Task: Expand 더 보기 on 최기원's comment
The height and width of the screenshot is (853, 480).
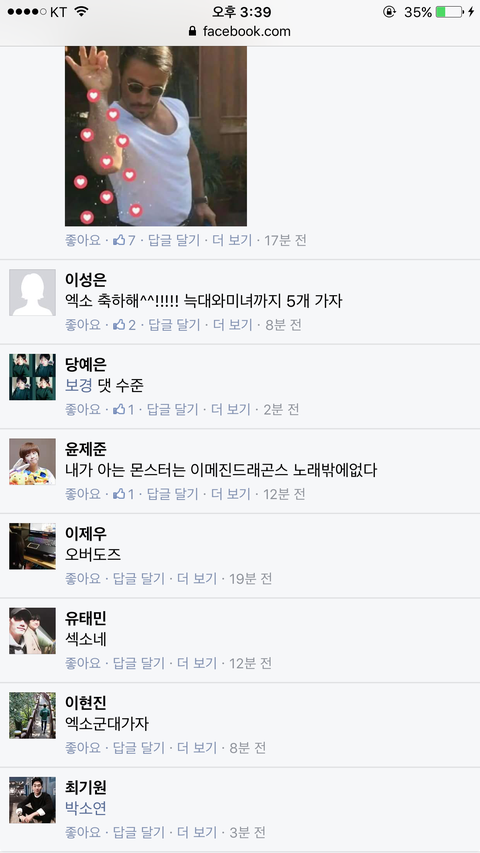Action: coord(197,832)
